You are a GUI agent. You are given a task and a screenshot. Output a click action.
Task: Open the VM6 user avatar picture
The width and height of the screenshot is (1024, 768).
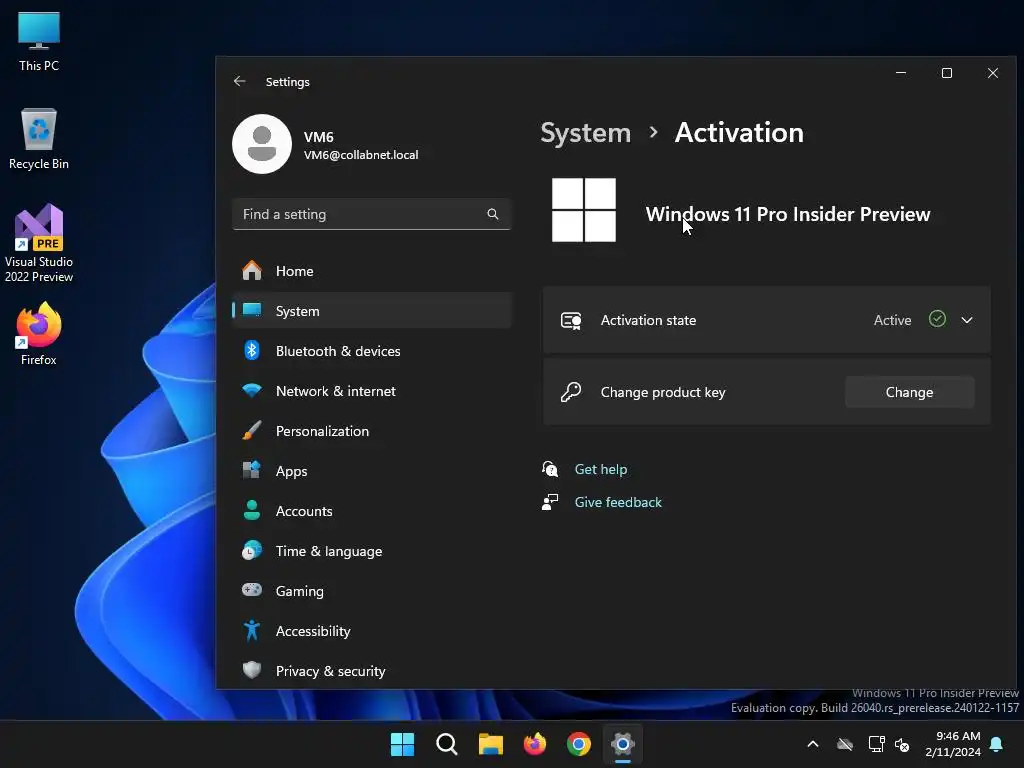(x=262, y=144)
